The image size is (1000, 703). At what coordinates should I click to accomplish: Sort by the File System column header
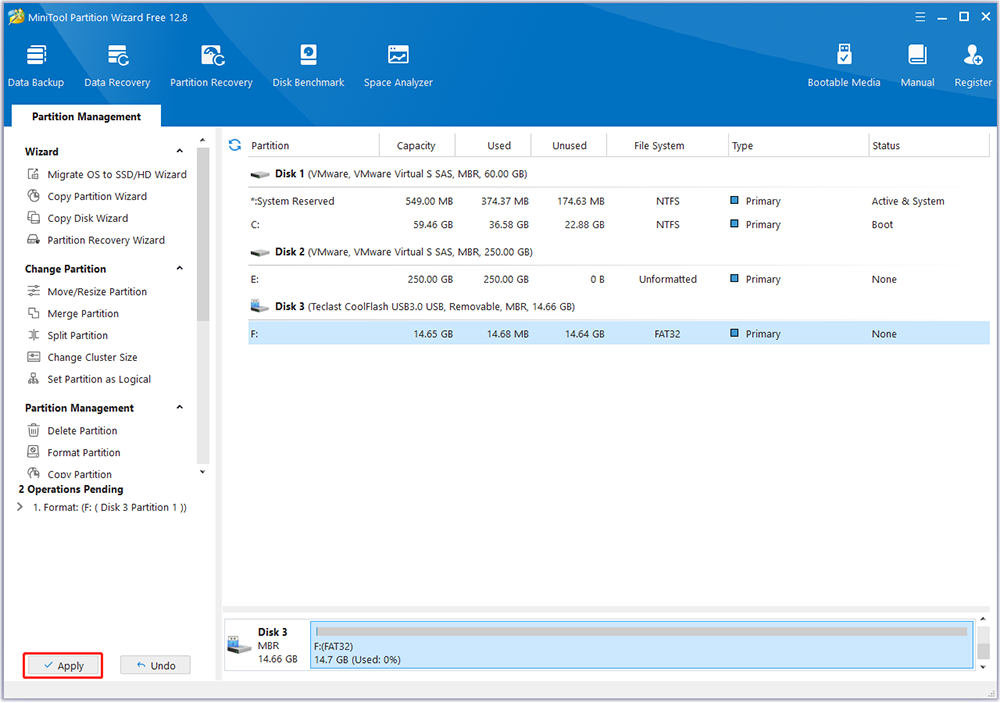667,145
